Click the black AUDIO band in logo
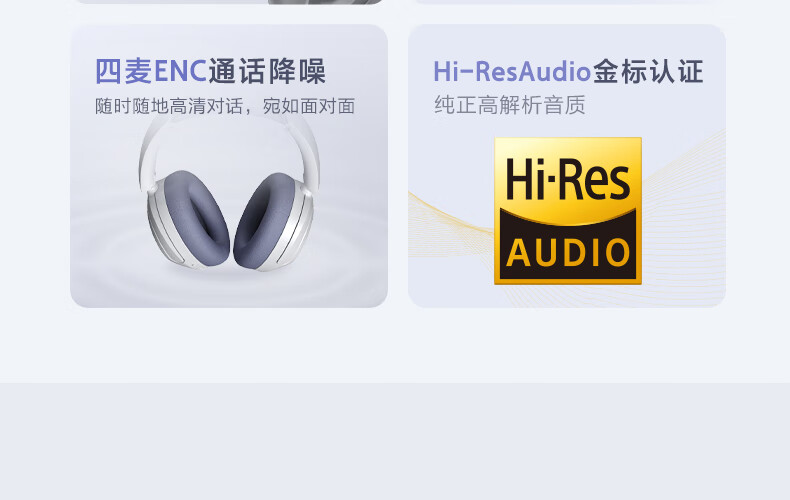The height and width of the screenshot is (500, 790). (568, 247)
